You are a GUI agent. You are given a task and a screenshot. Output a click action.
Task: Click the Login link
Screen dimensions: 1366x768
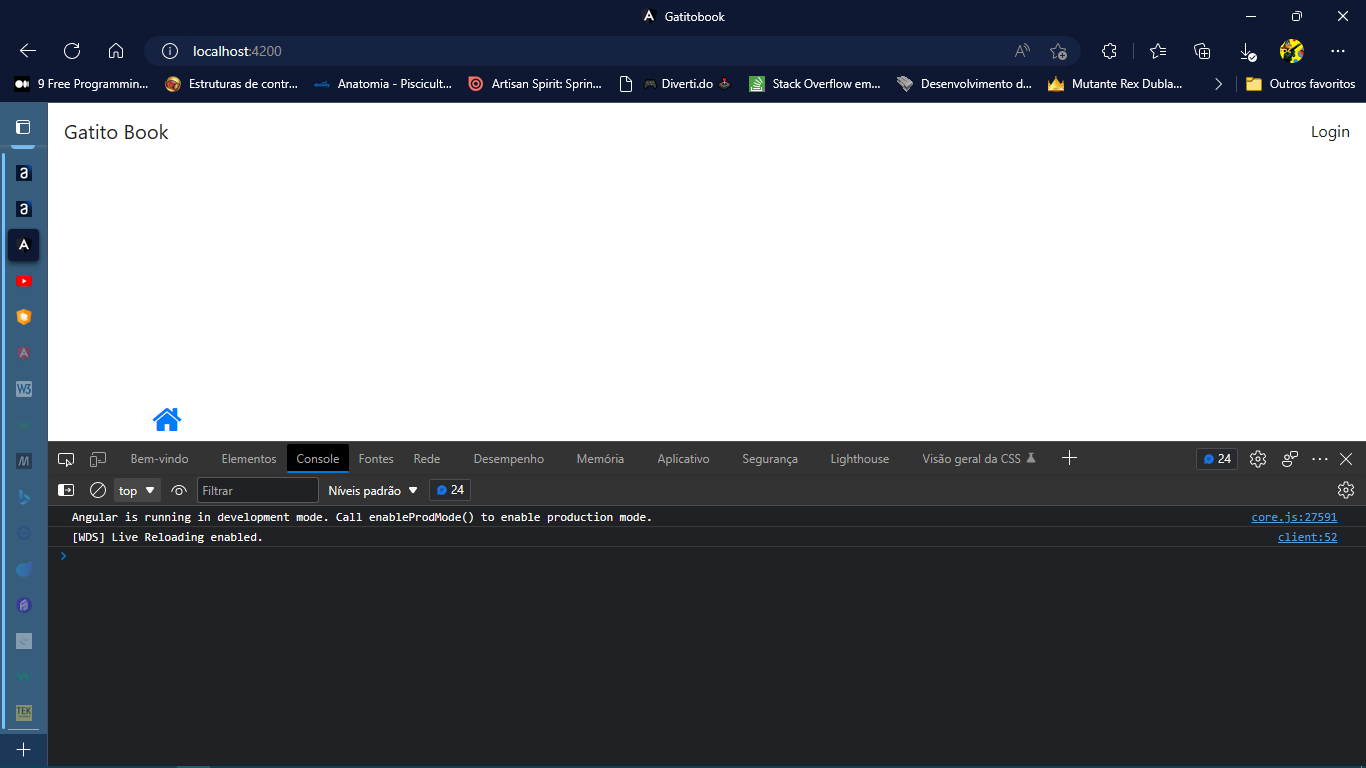coord(1330,132)
